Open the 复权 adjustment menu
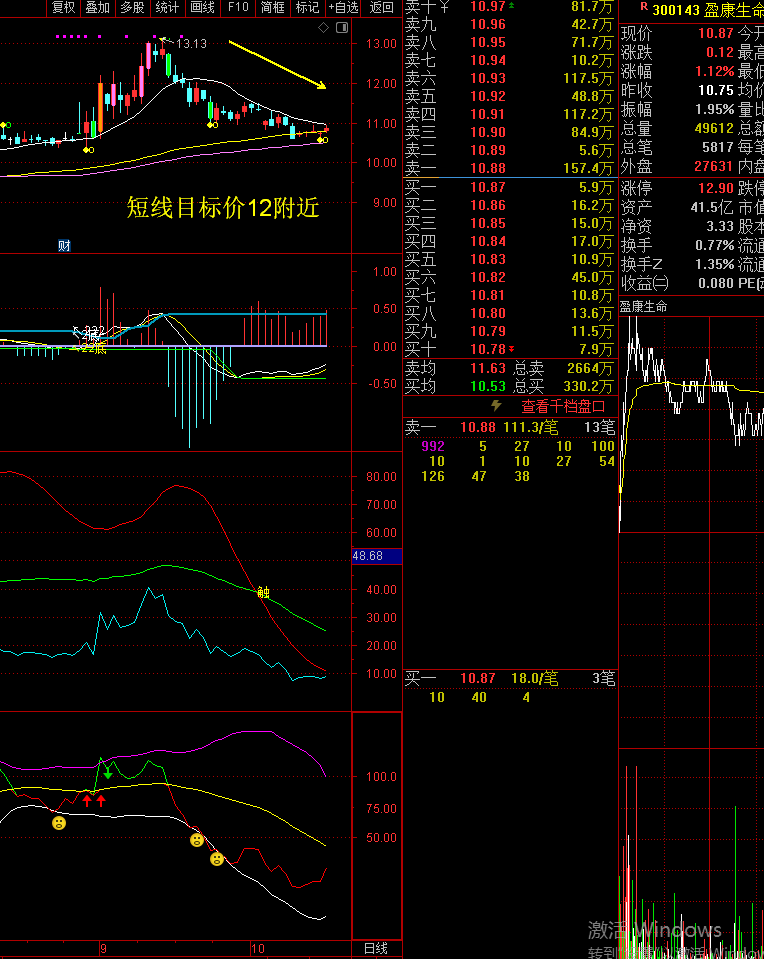The image size is (764, 959). point(64,8)
